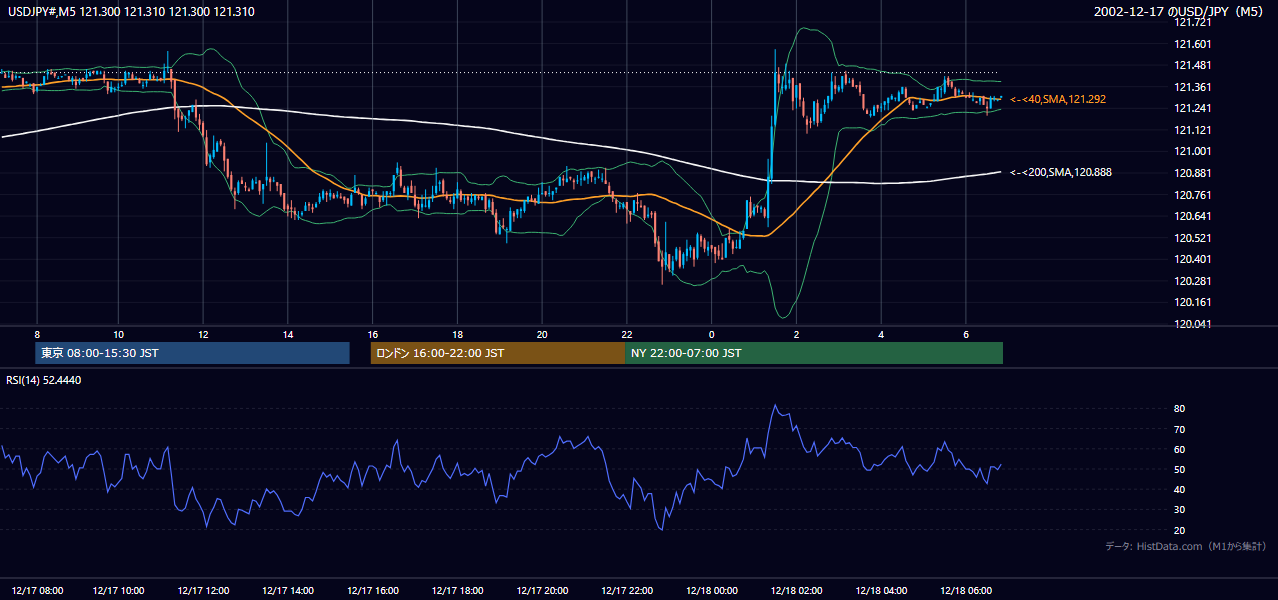Click price axis value 121.601
The height and width of the screenshot is (600, 1278).
[1192, 44]
